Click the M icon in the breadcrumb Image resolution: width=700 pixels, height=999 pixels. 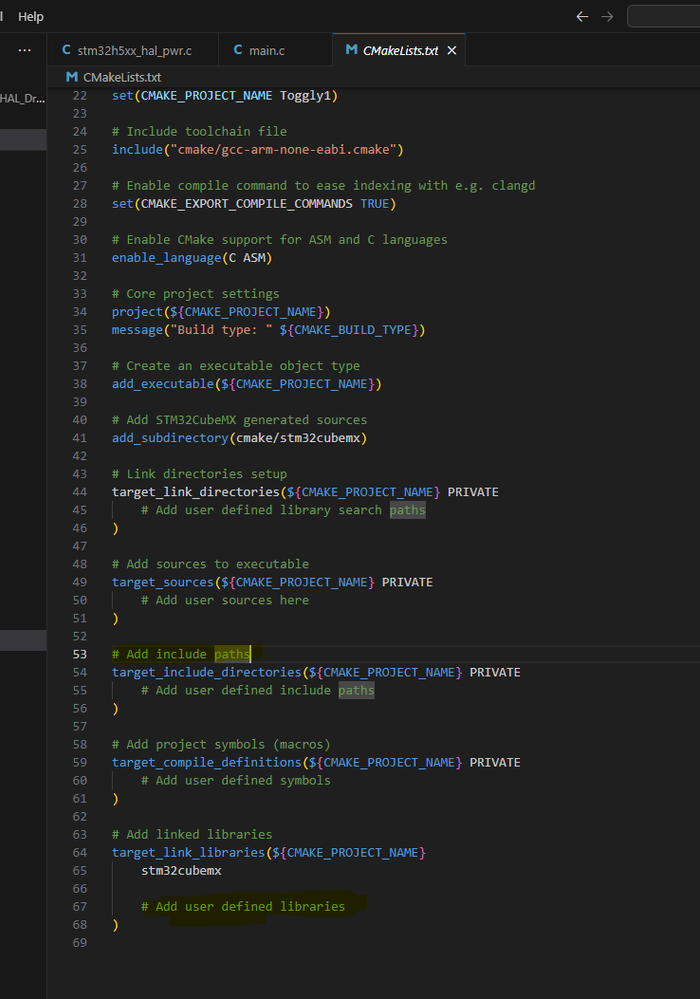pyautogui.click(x=72, y=77)
